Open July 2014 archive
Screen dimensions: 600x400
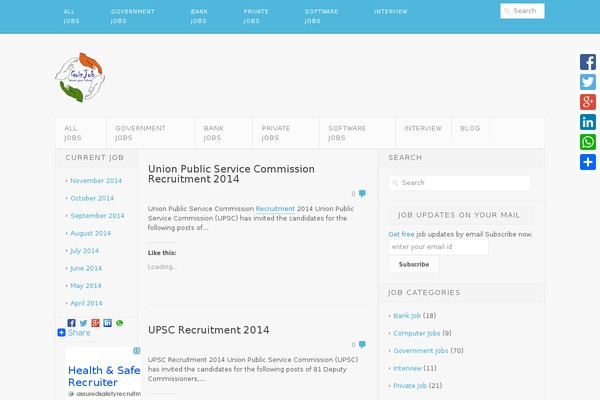pyautogui.click(x=84, y=251)
